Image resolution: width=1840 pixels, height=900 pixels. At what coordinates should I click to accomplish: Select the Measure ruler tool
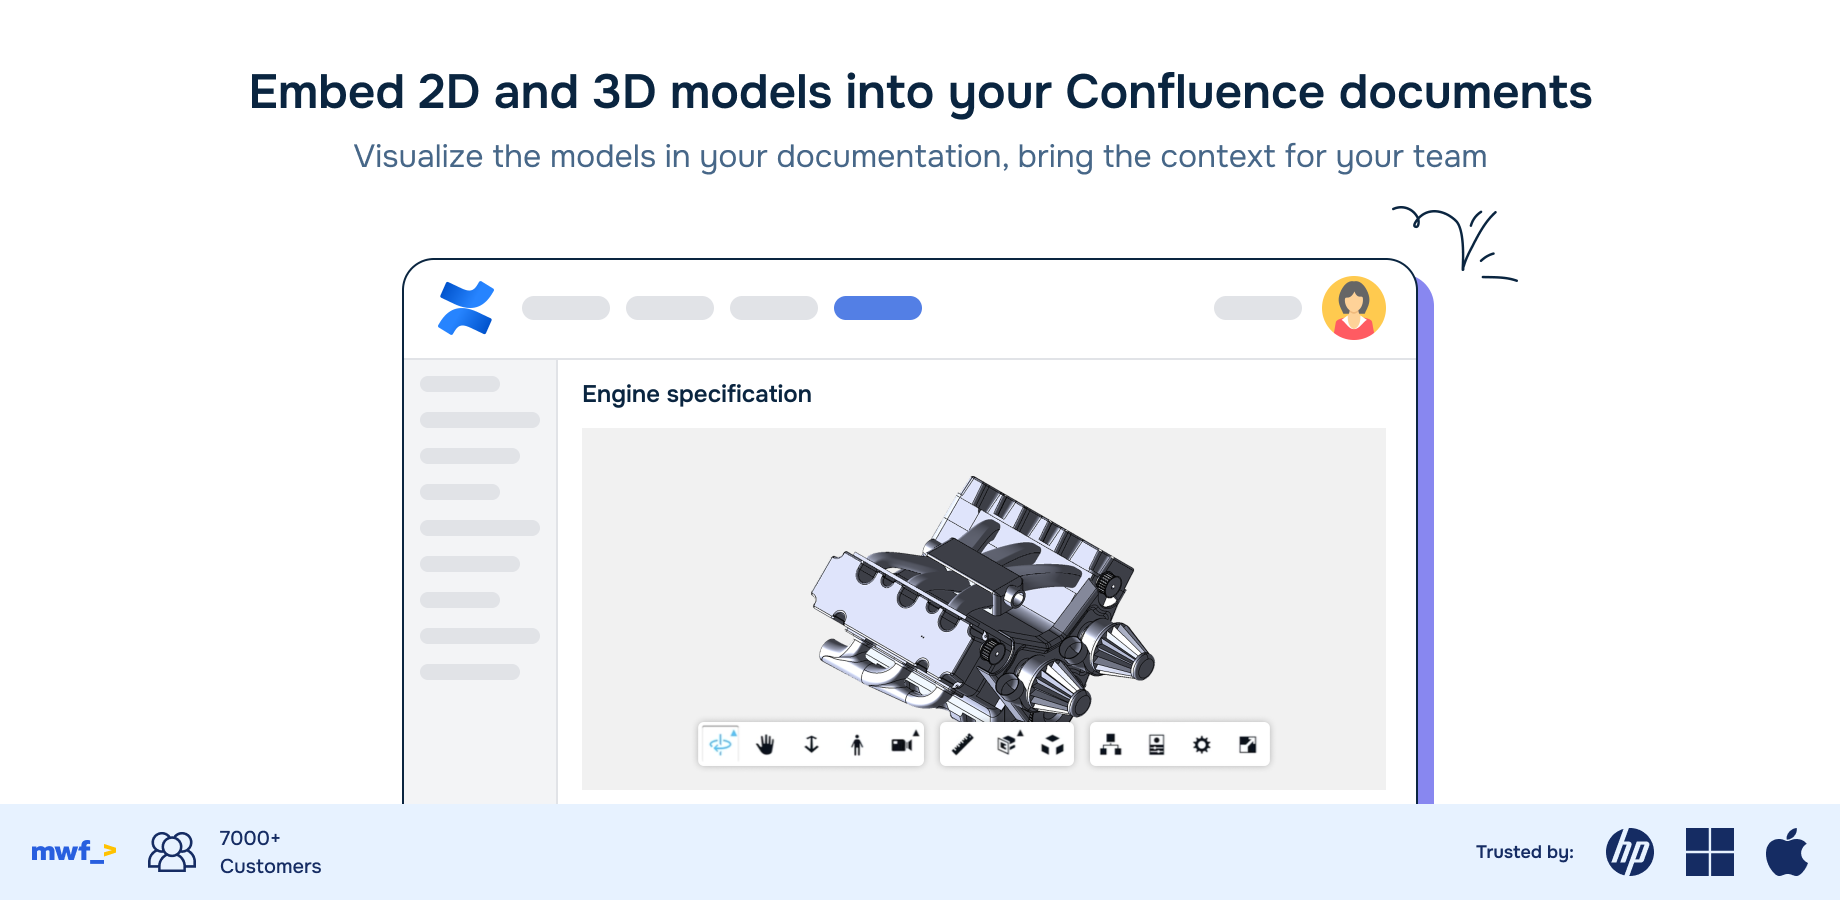pyautogui.click(x=962, y=744)
